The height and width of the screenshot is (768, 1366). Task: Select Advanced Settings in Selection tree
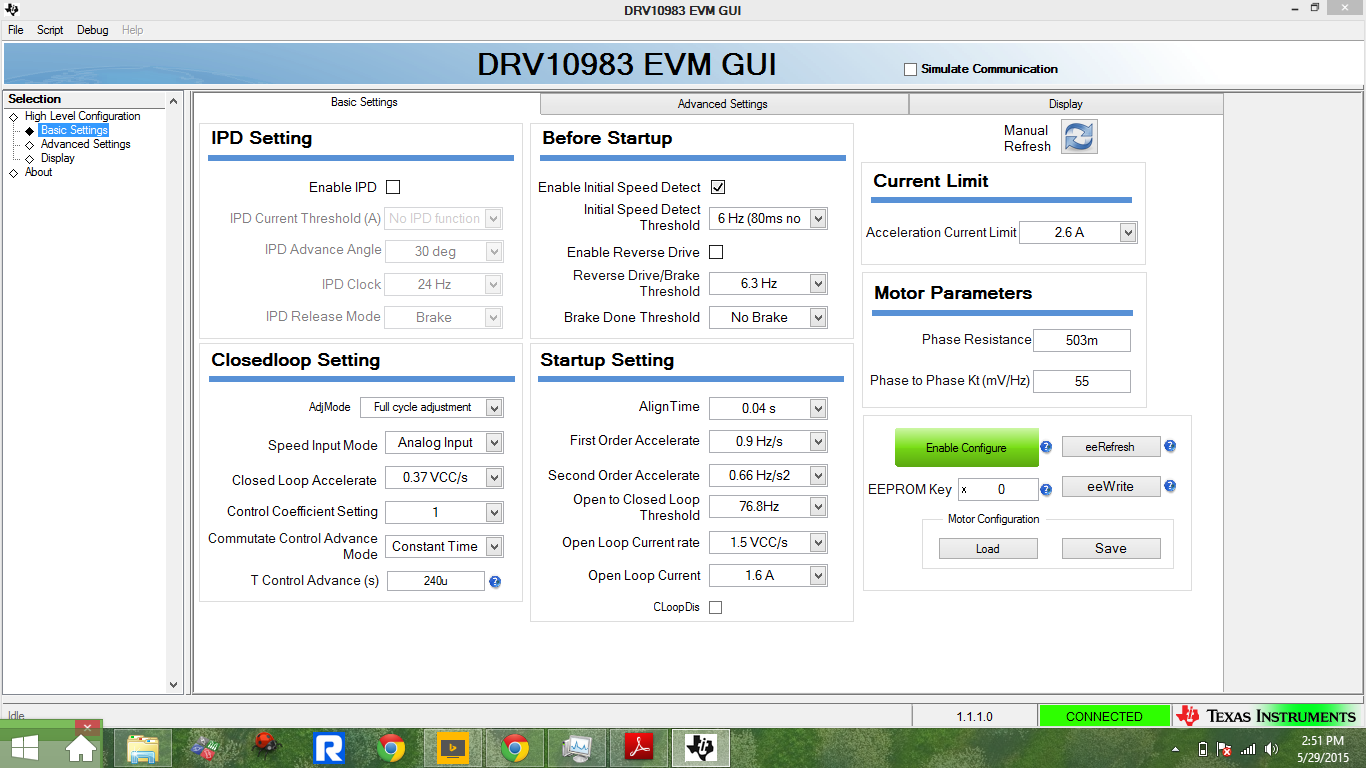coord(86,144)
